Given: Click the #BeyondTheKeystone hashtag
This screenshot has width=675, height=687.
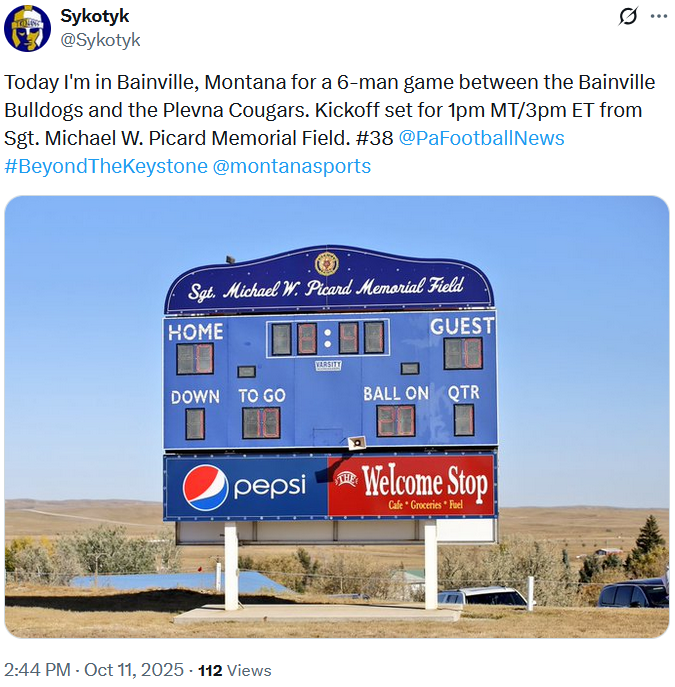Looking at the screenshot, I should click(105, 166).
